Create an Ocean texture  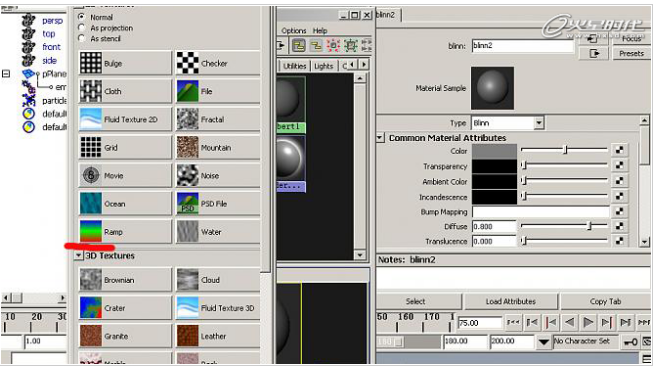(x=125, y=204)
